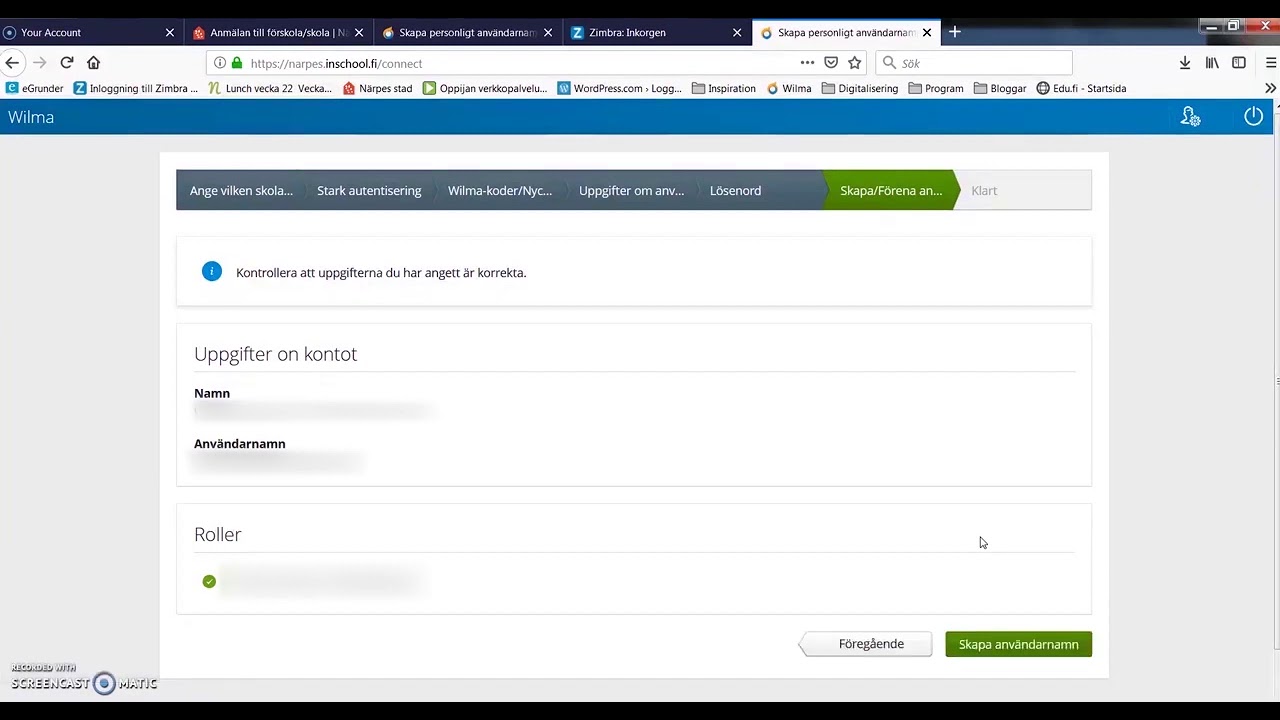Open the eGrunder bookmark

34,88
